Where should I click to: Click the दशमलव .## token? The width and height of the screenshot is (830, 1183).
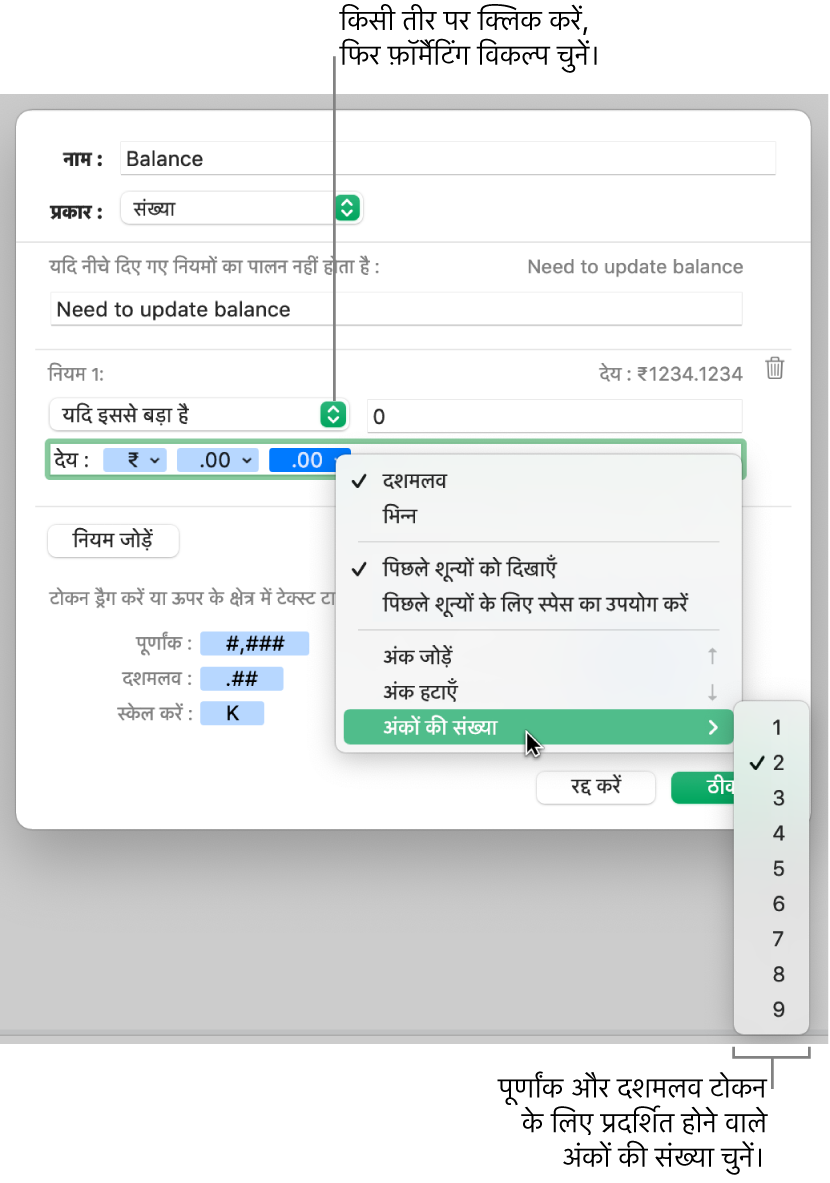(x=241, y=679)
